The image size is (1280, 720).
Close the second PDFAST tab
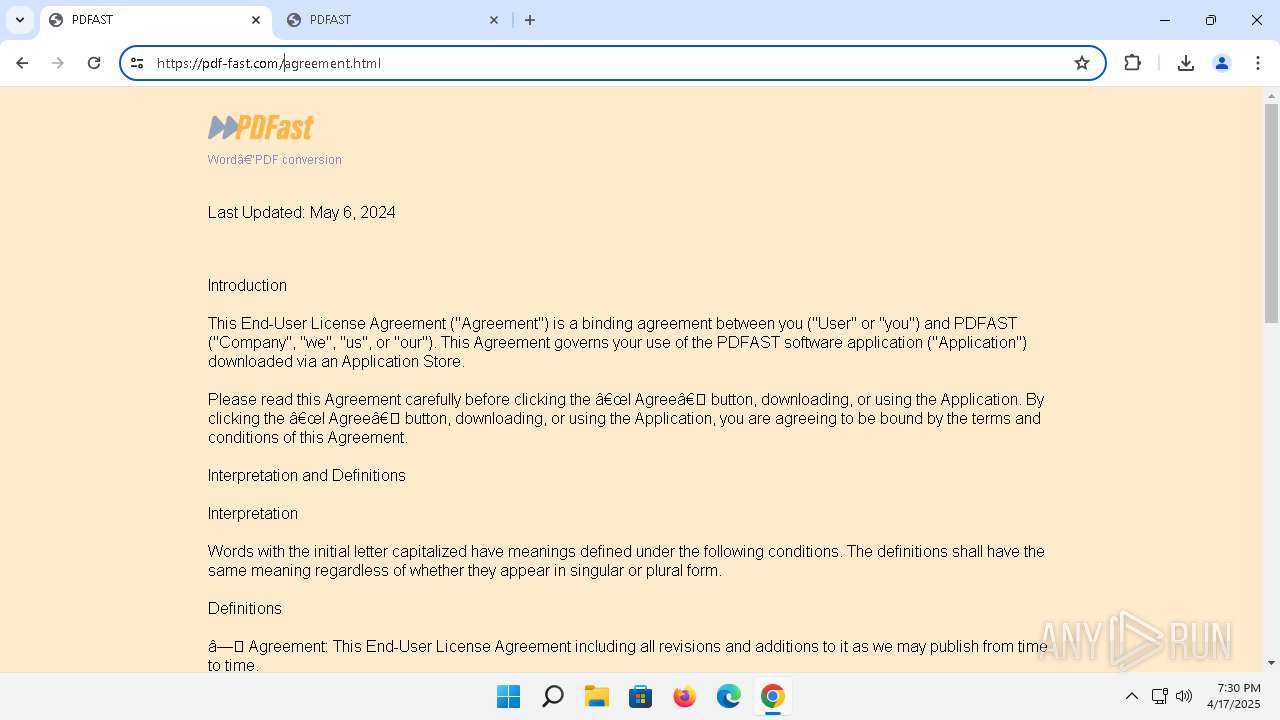tap(494, 20)
